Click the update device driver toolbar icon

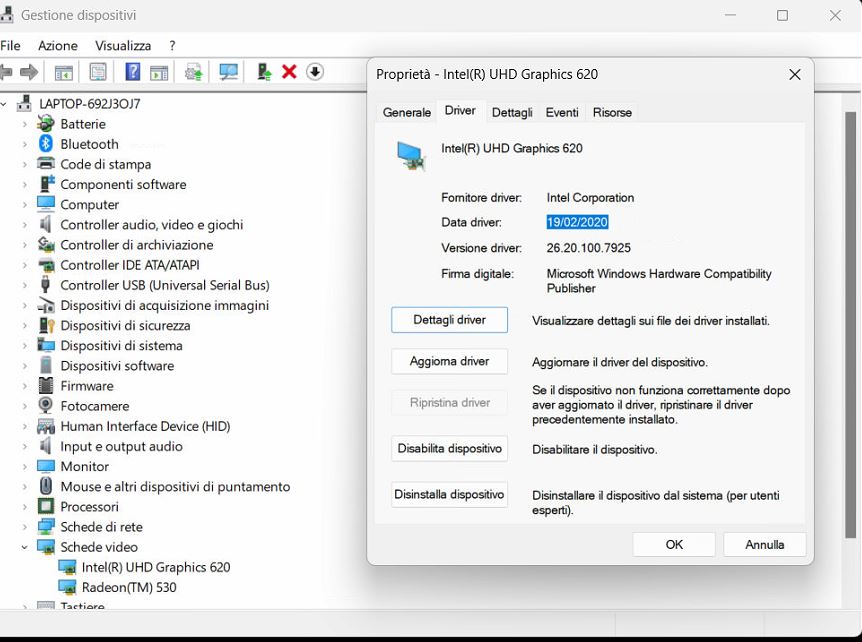pyautogui.click(x=264, y=72)
